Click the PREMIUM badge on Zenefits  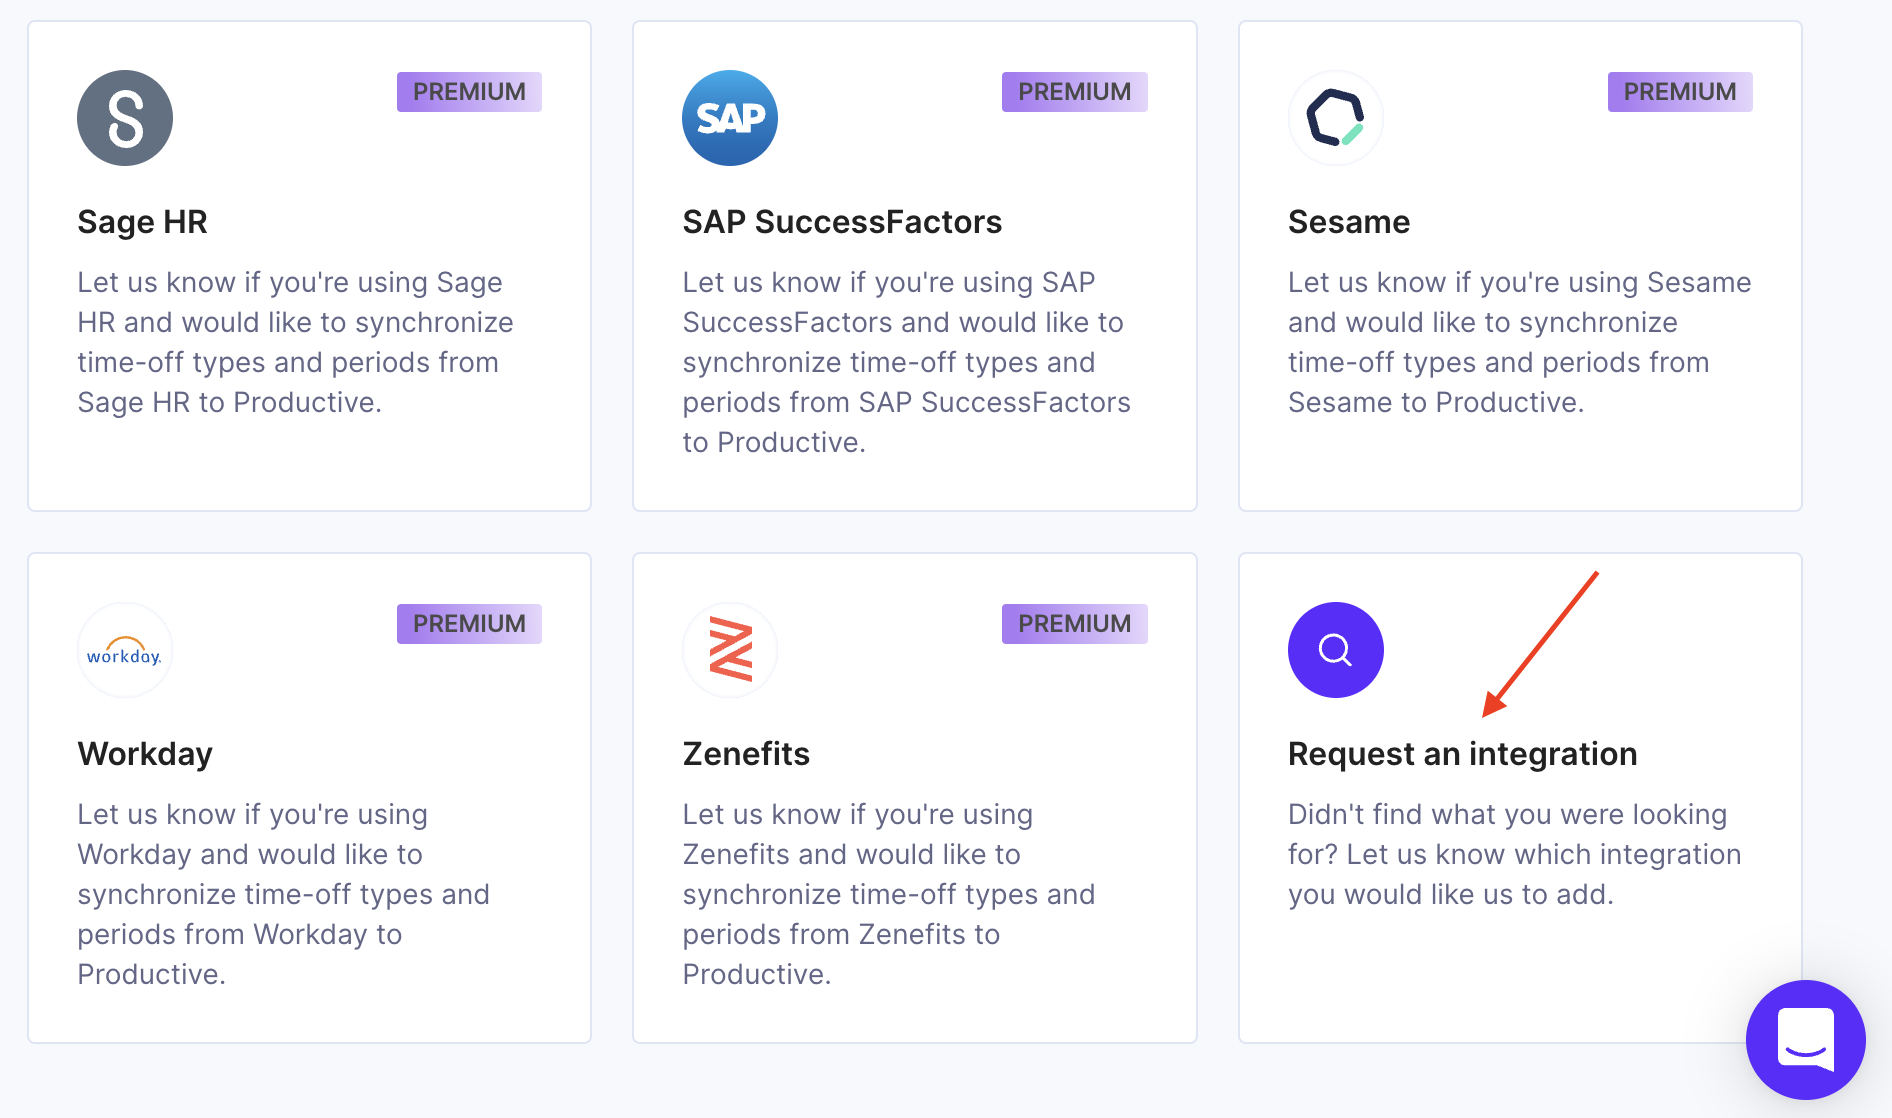[1075, 624]
